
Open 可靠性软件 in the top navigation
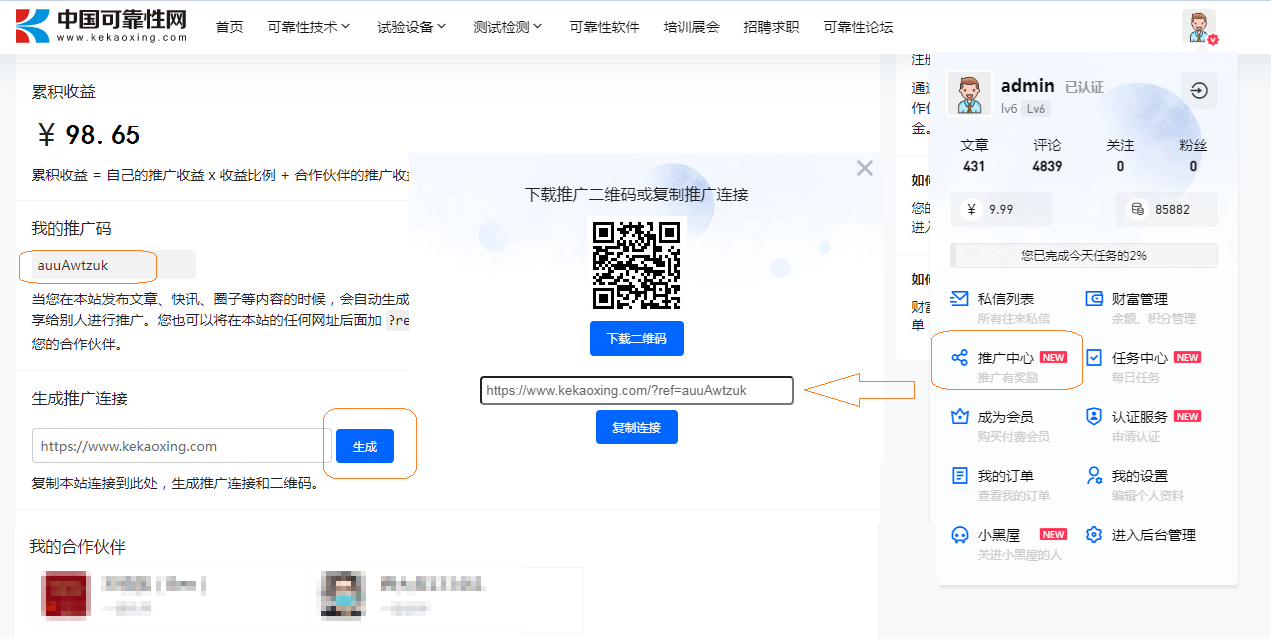tap(604, 27)
